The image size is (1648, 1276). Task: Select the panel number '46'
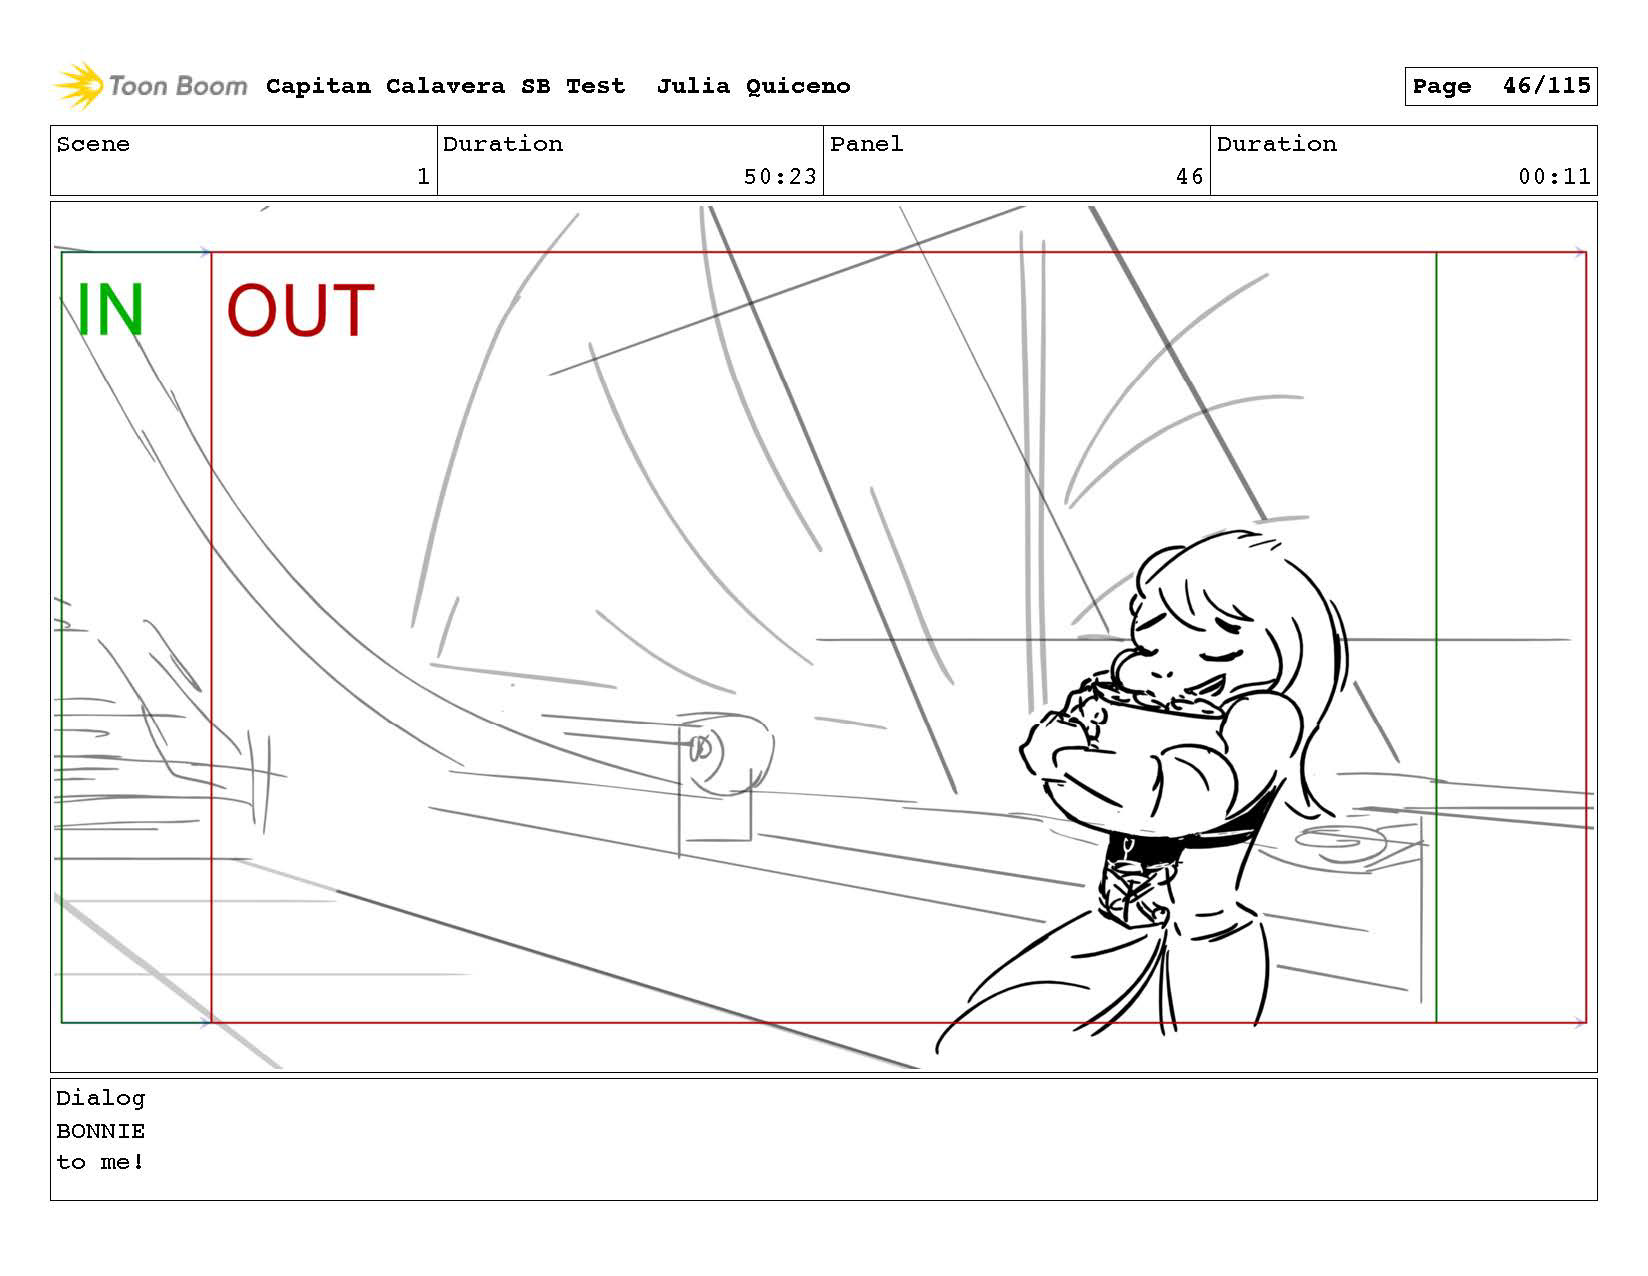pyautogui.click(x=1189, y=177)
